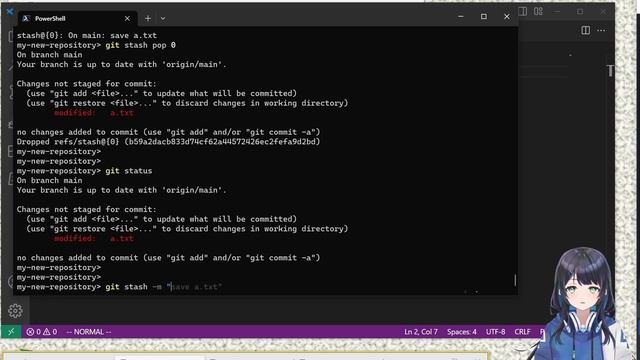Click the current git stash -m prompt line
Viewport: 640px width, 360px height.
[x=119, y=287]
